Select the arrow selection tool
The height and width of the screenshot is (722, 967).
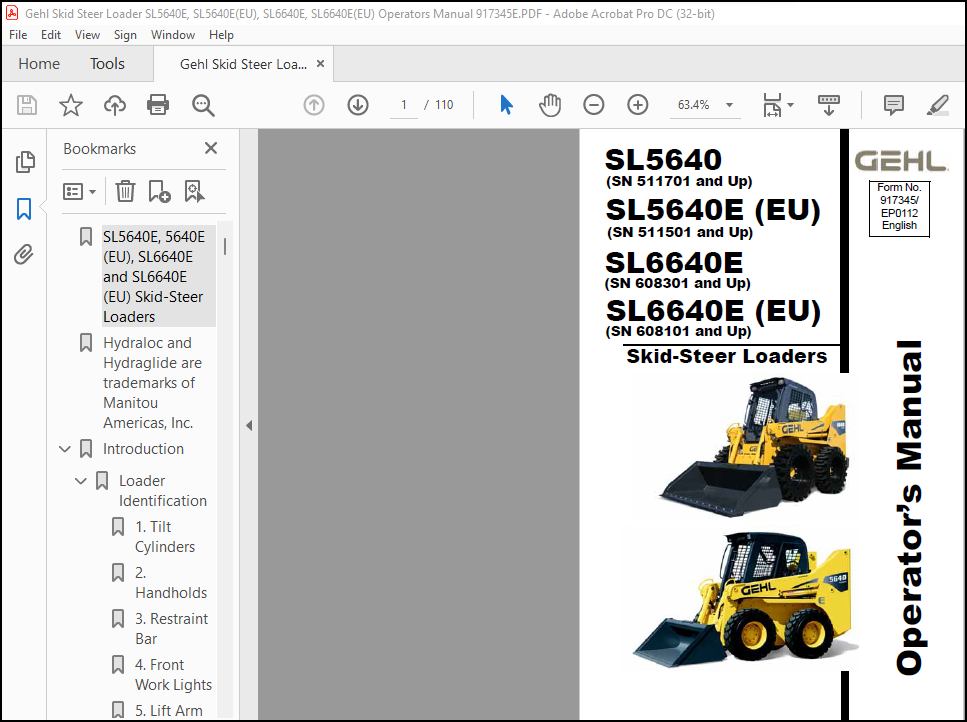tap(506, 105)
